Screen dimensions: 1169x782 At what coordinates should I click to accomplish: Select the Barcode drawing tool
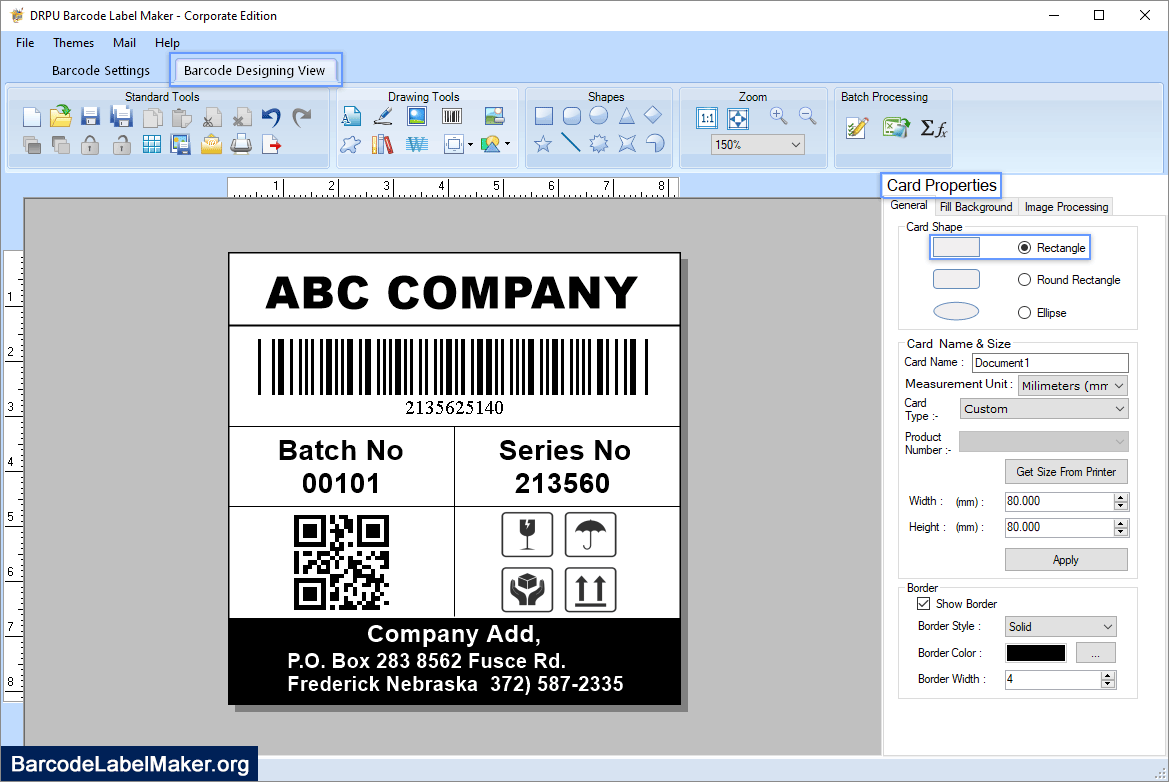point(451,115)
